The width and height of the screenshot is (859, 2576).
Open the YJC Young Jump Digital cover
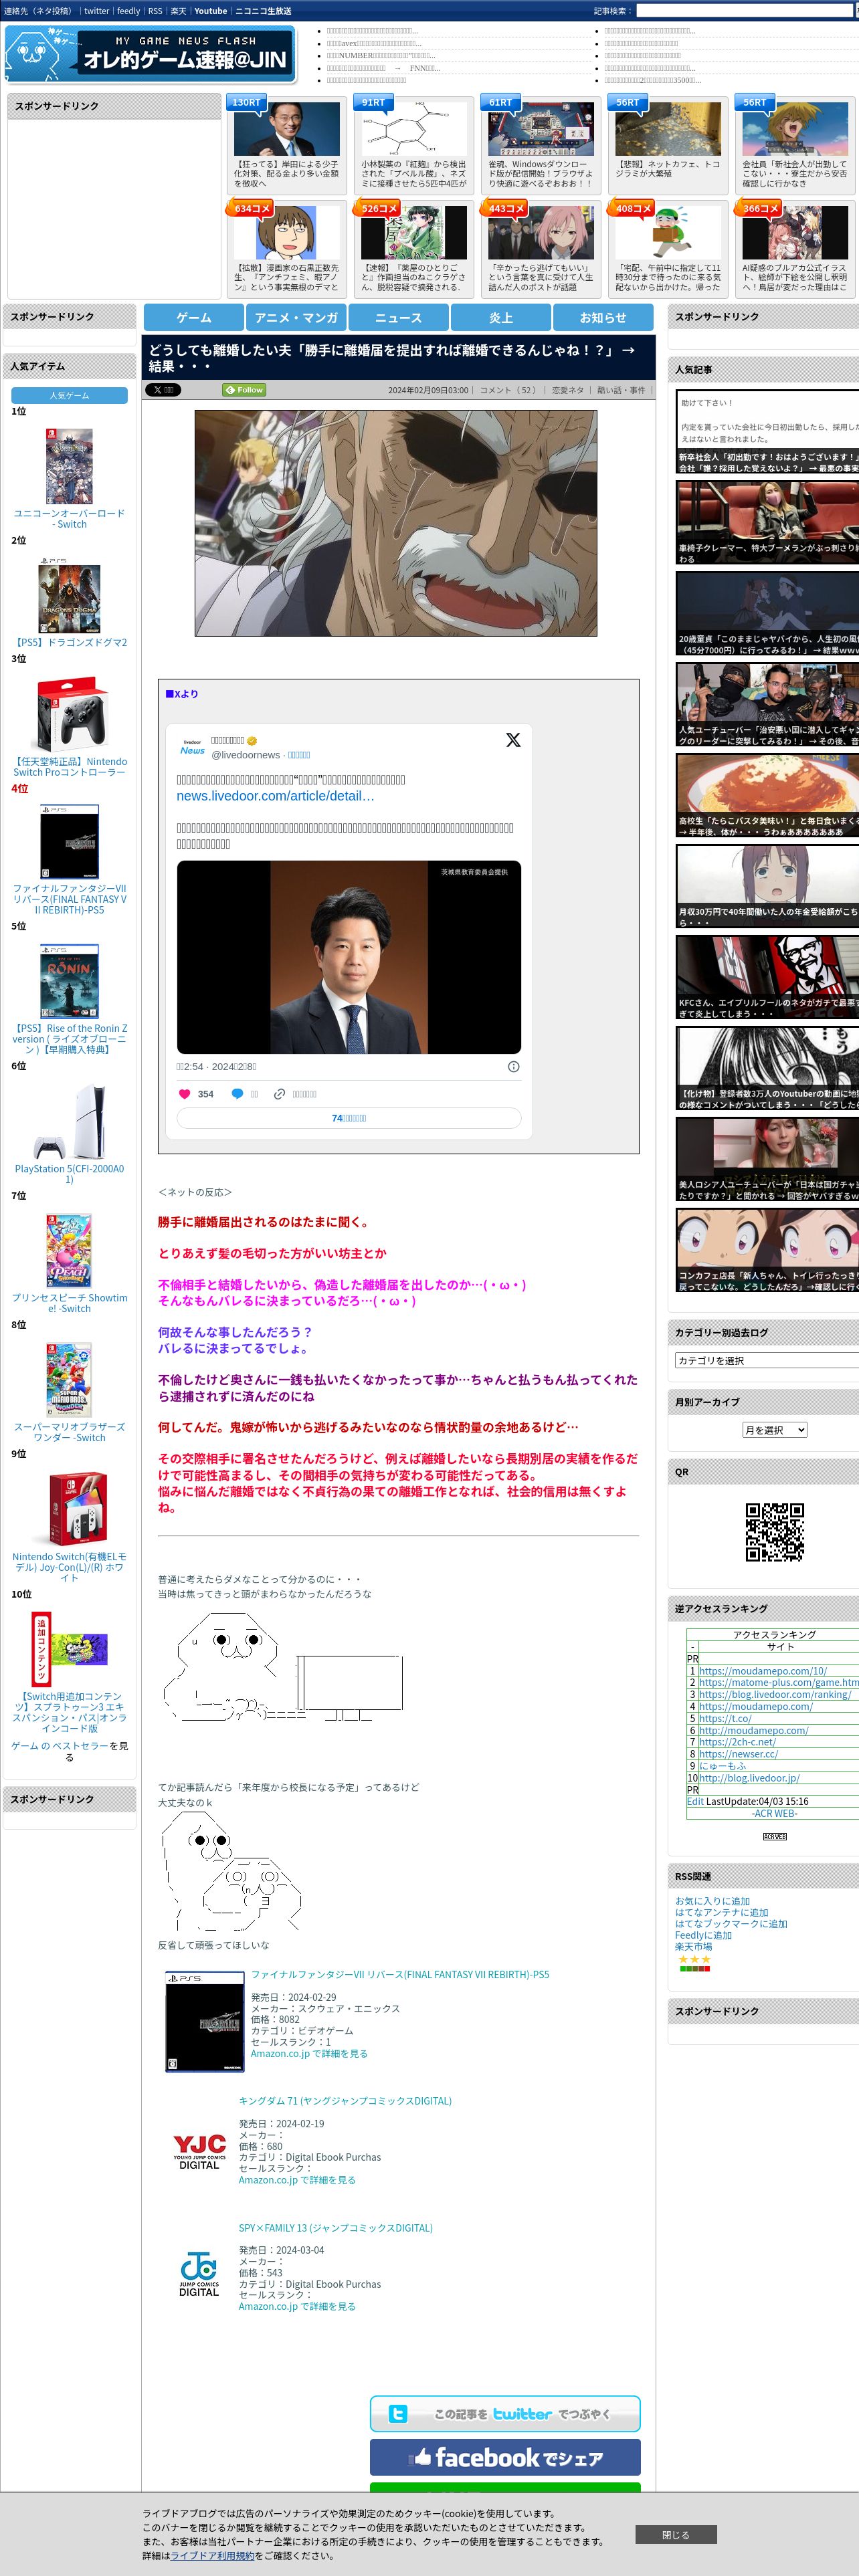(199, 2151)
